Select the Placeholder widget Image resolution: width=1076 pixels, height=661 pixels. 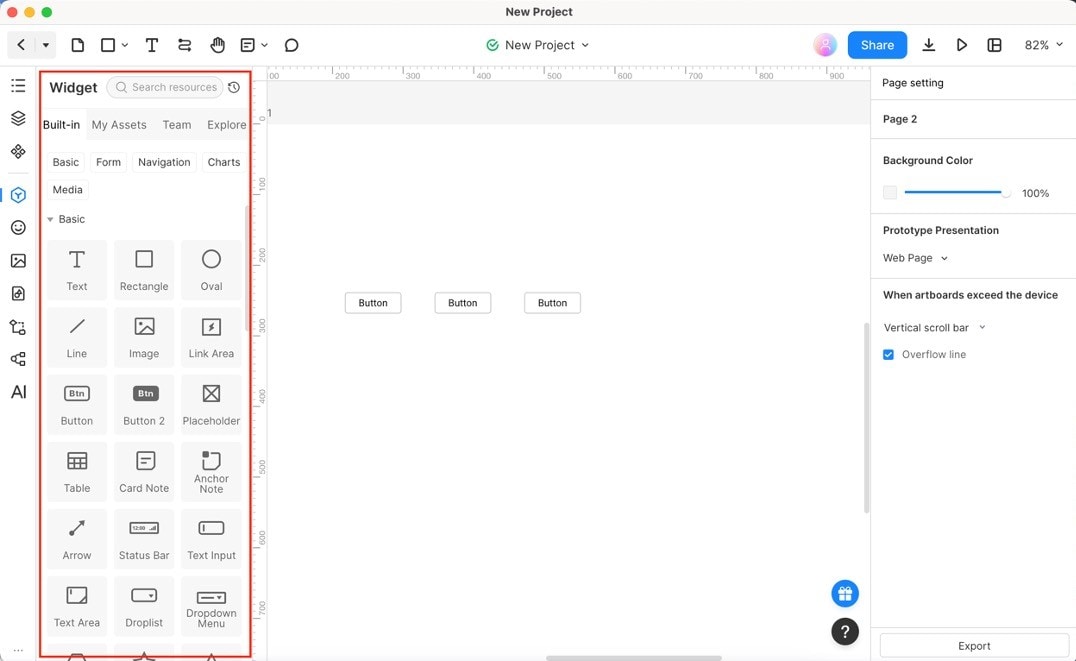[211, 404]
